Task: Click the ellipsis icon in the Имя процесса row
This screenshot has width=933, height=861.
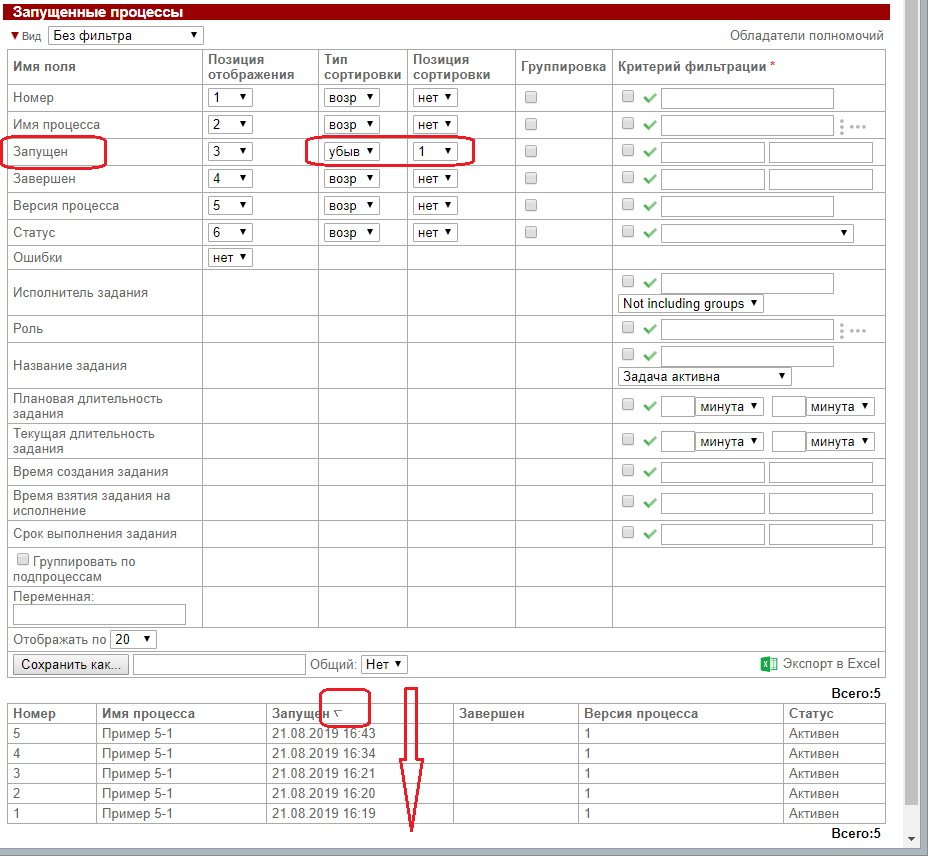Action: [x=852, y=126]
